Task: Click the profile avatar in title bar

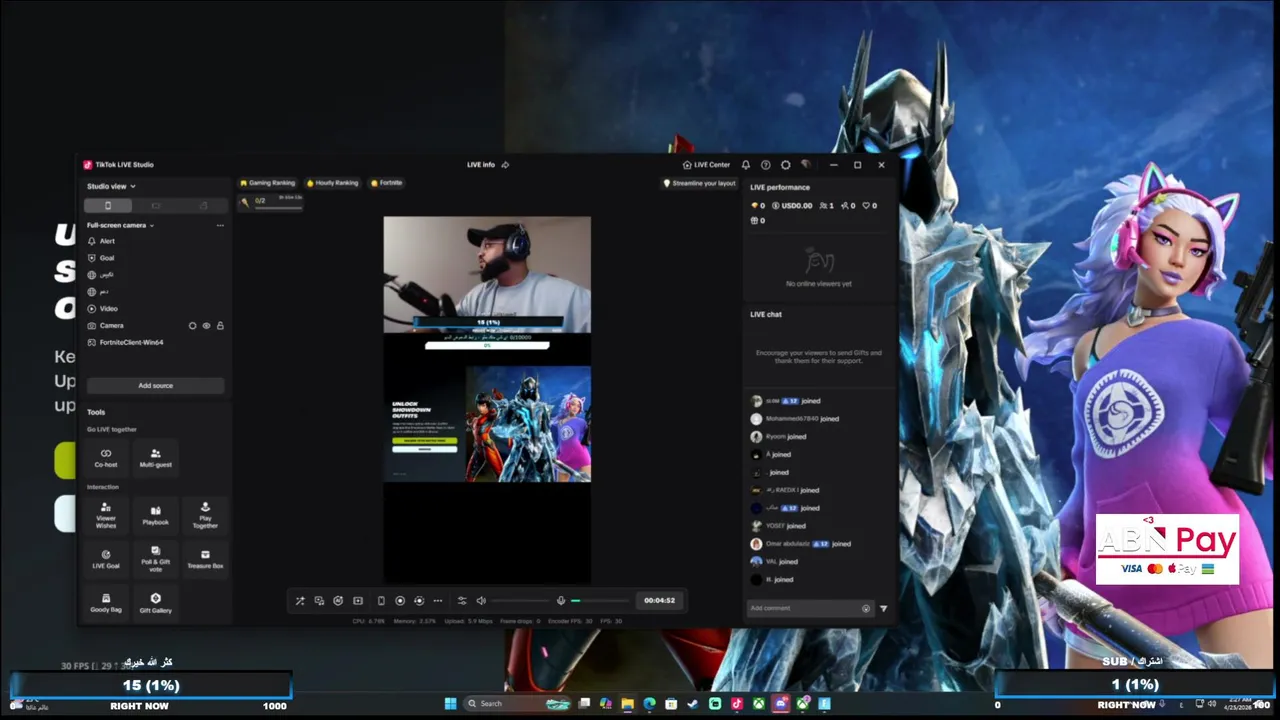Action: coord(806,165)
